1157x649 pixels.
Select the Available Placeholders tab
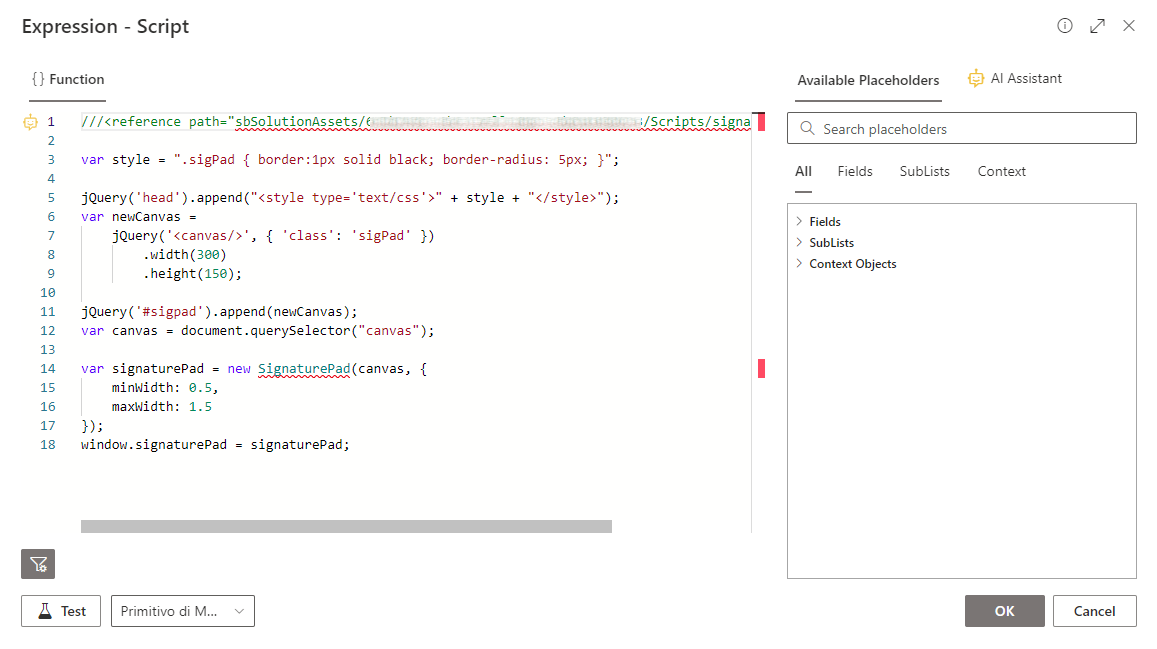click(868, 81)
